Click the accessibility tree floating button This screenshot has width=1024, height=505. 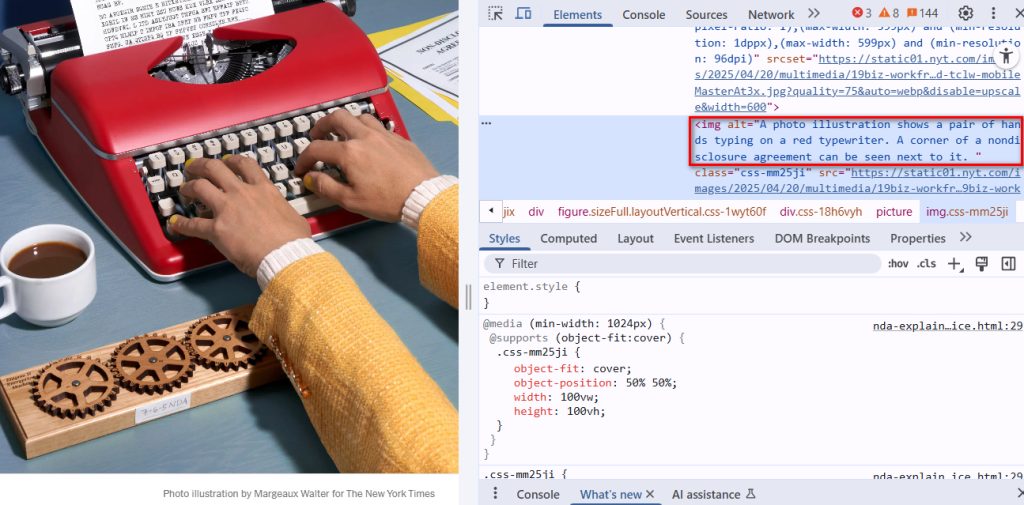tap(1006, 56)
